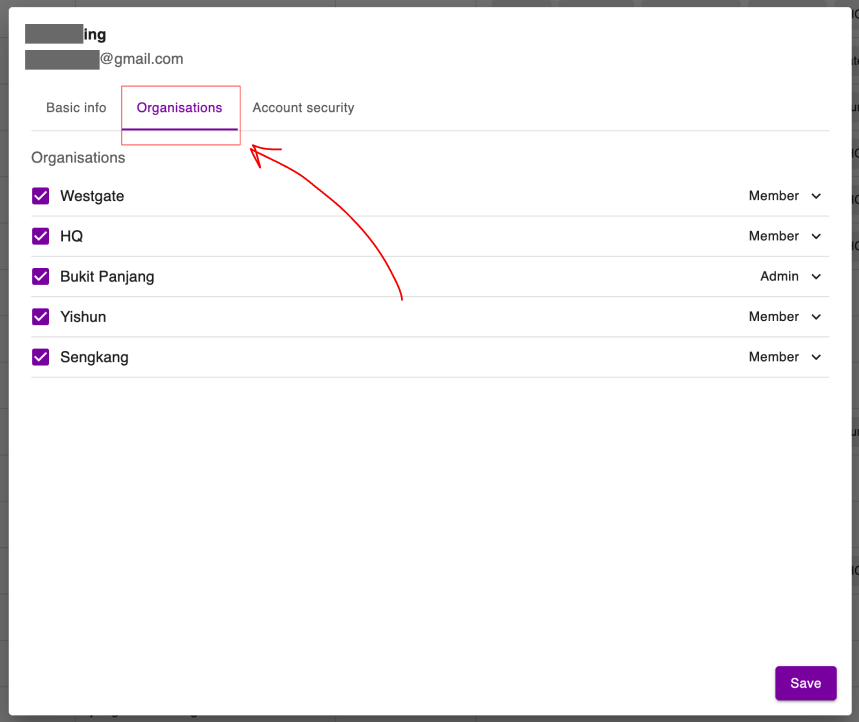Switch to the Basic info tab

click(75, 107)
